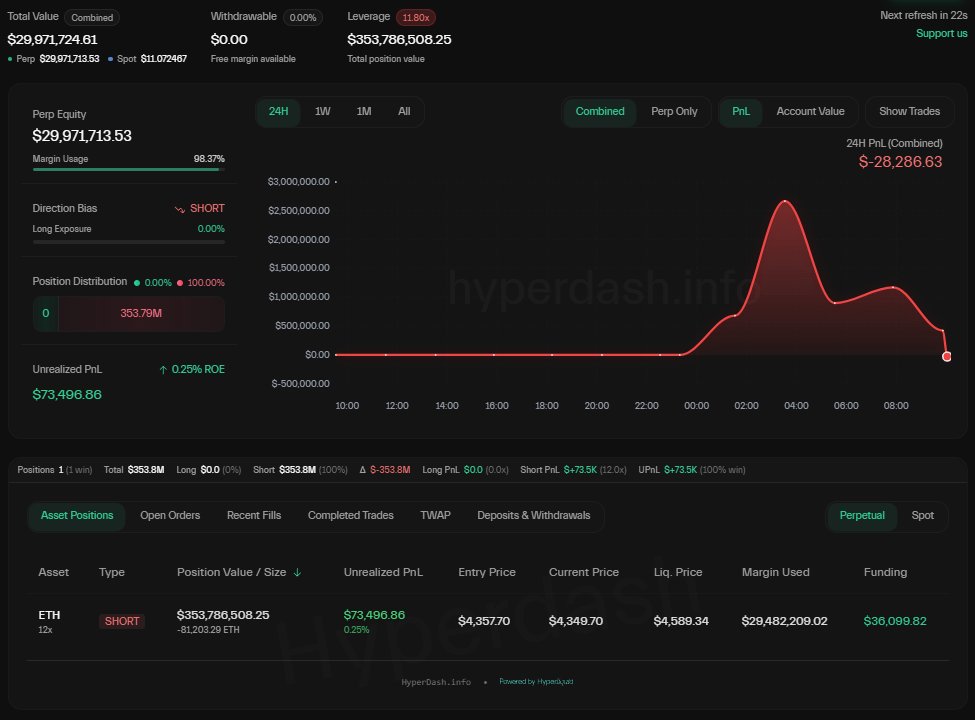
Task: Enable Show Trades on chart
Action: pyautogui.click(x=909, y=111)
